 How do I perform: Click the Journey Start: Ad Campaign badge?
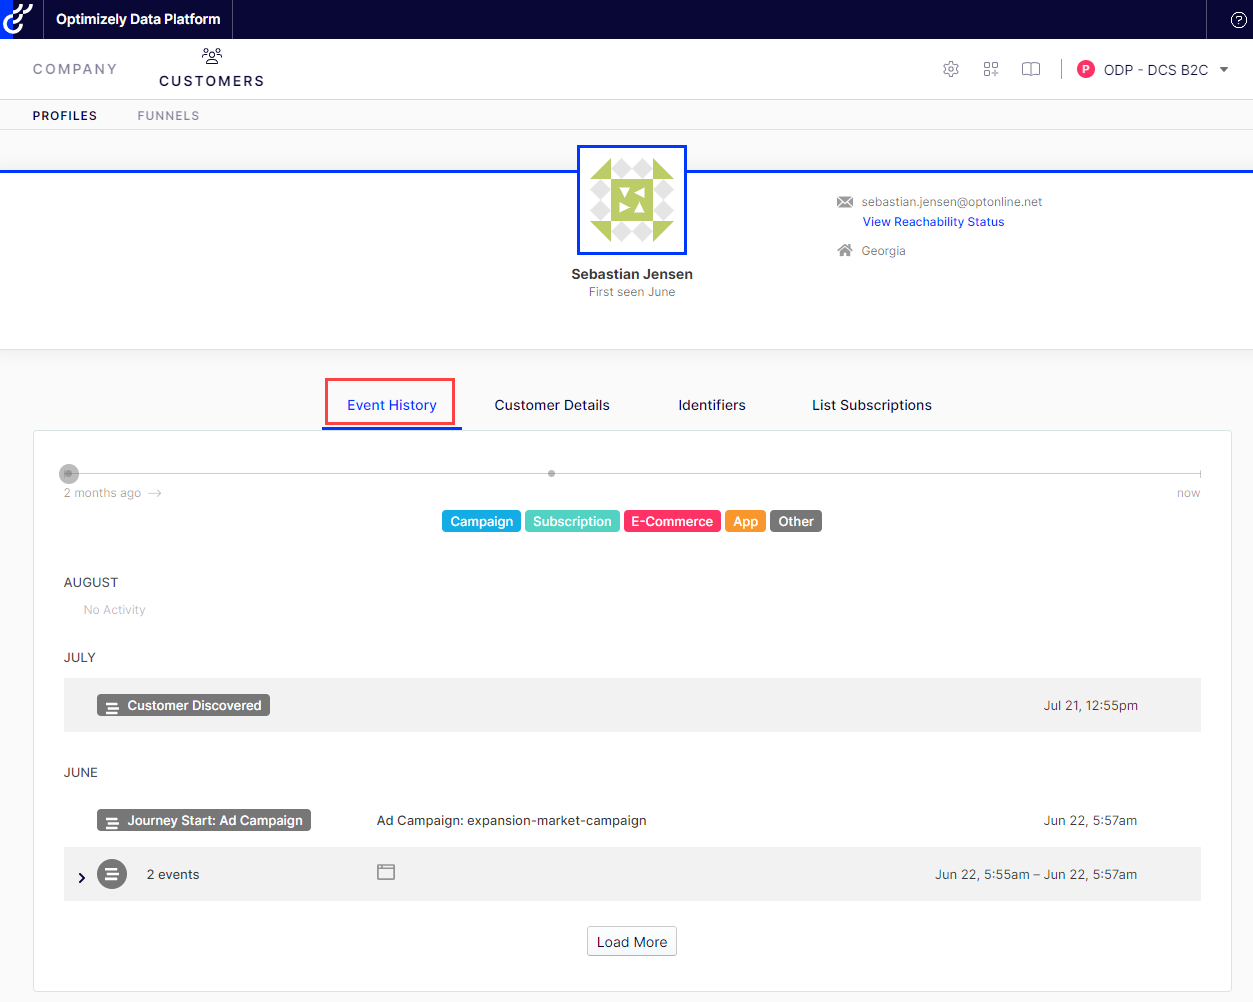(204, 820)
